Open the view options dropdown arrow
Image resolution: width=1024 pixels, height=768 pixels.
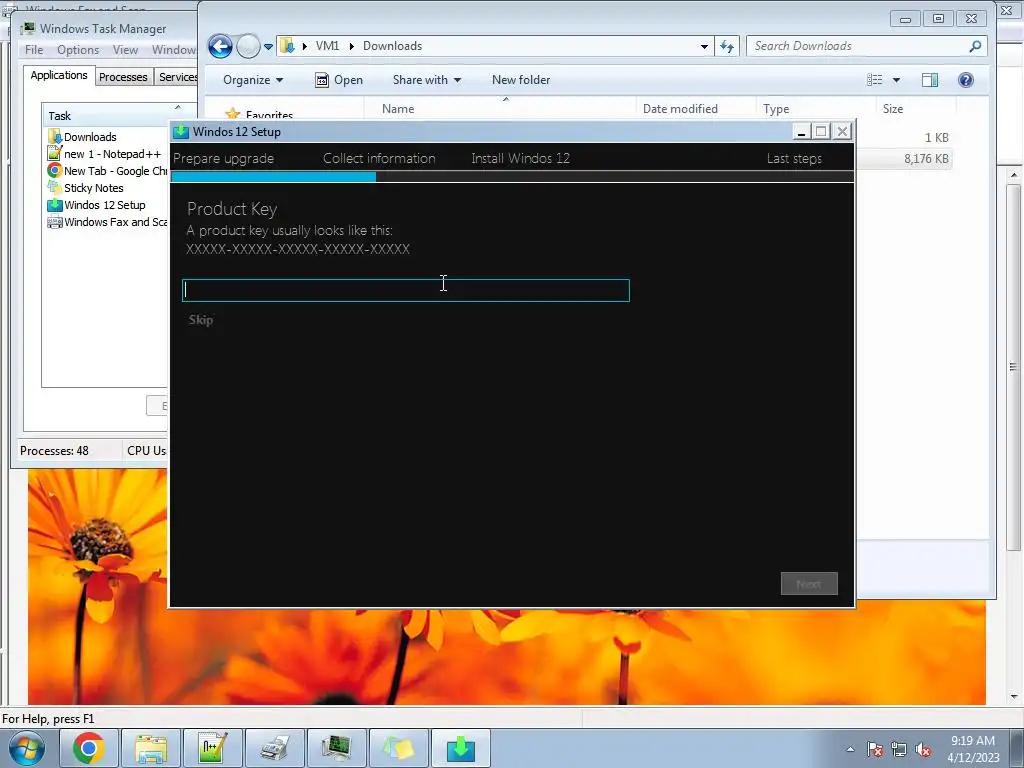(x=896, y=80)
